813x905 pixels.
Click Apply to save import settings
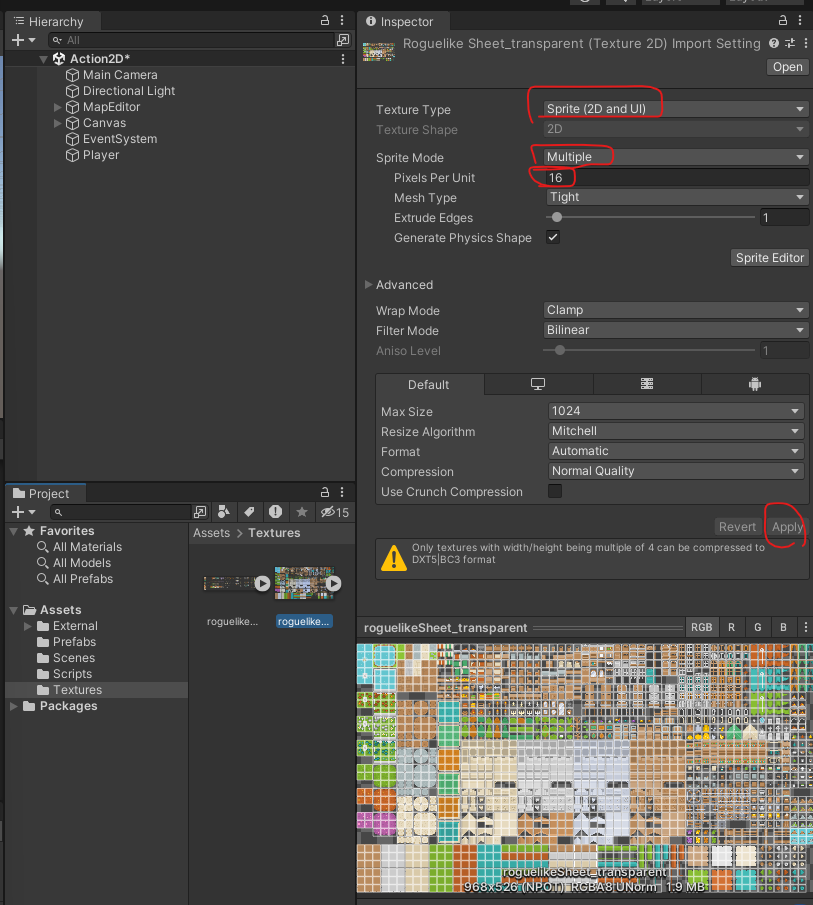(788, 527)
